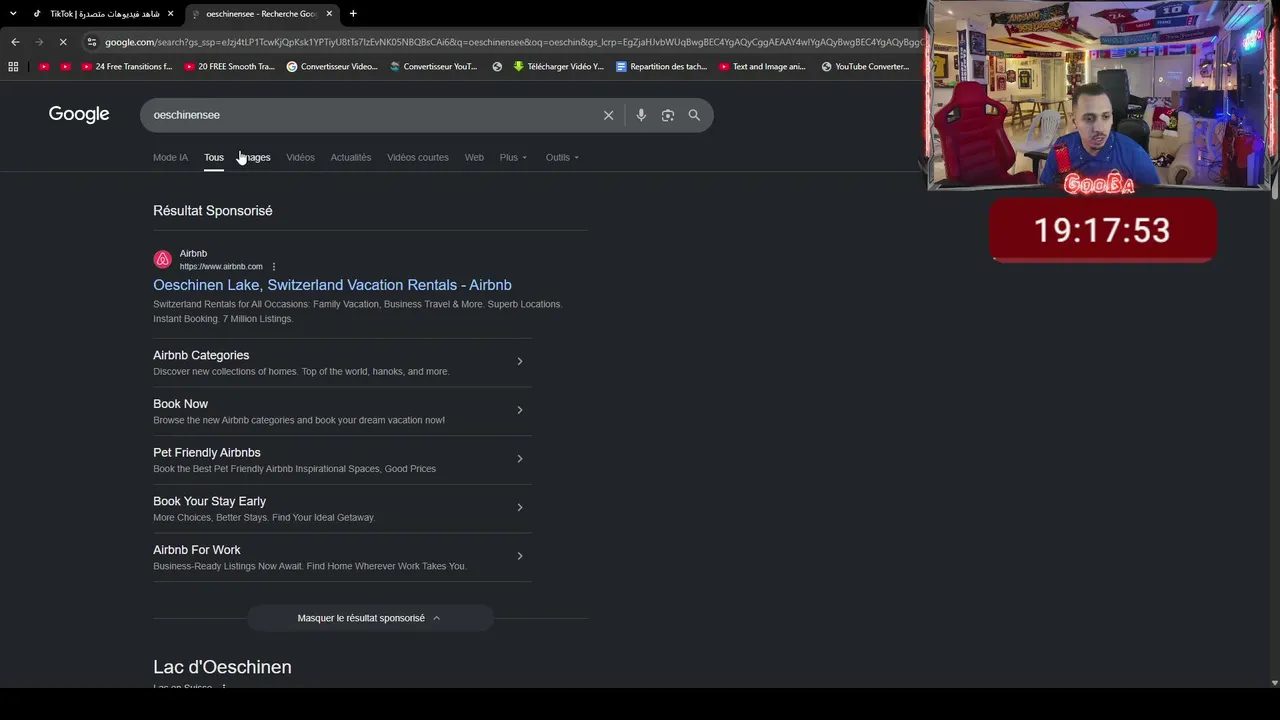Open the Télécharger Vidéo Y... bookmark

[x=559, y=67]
